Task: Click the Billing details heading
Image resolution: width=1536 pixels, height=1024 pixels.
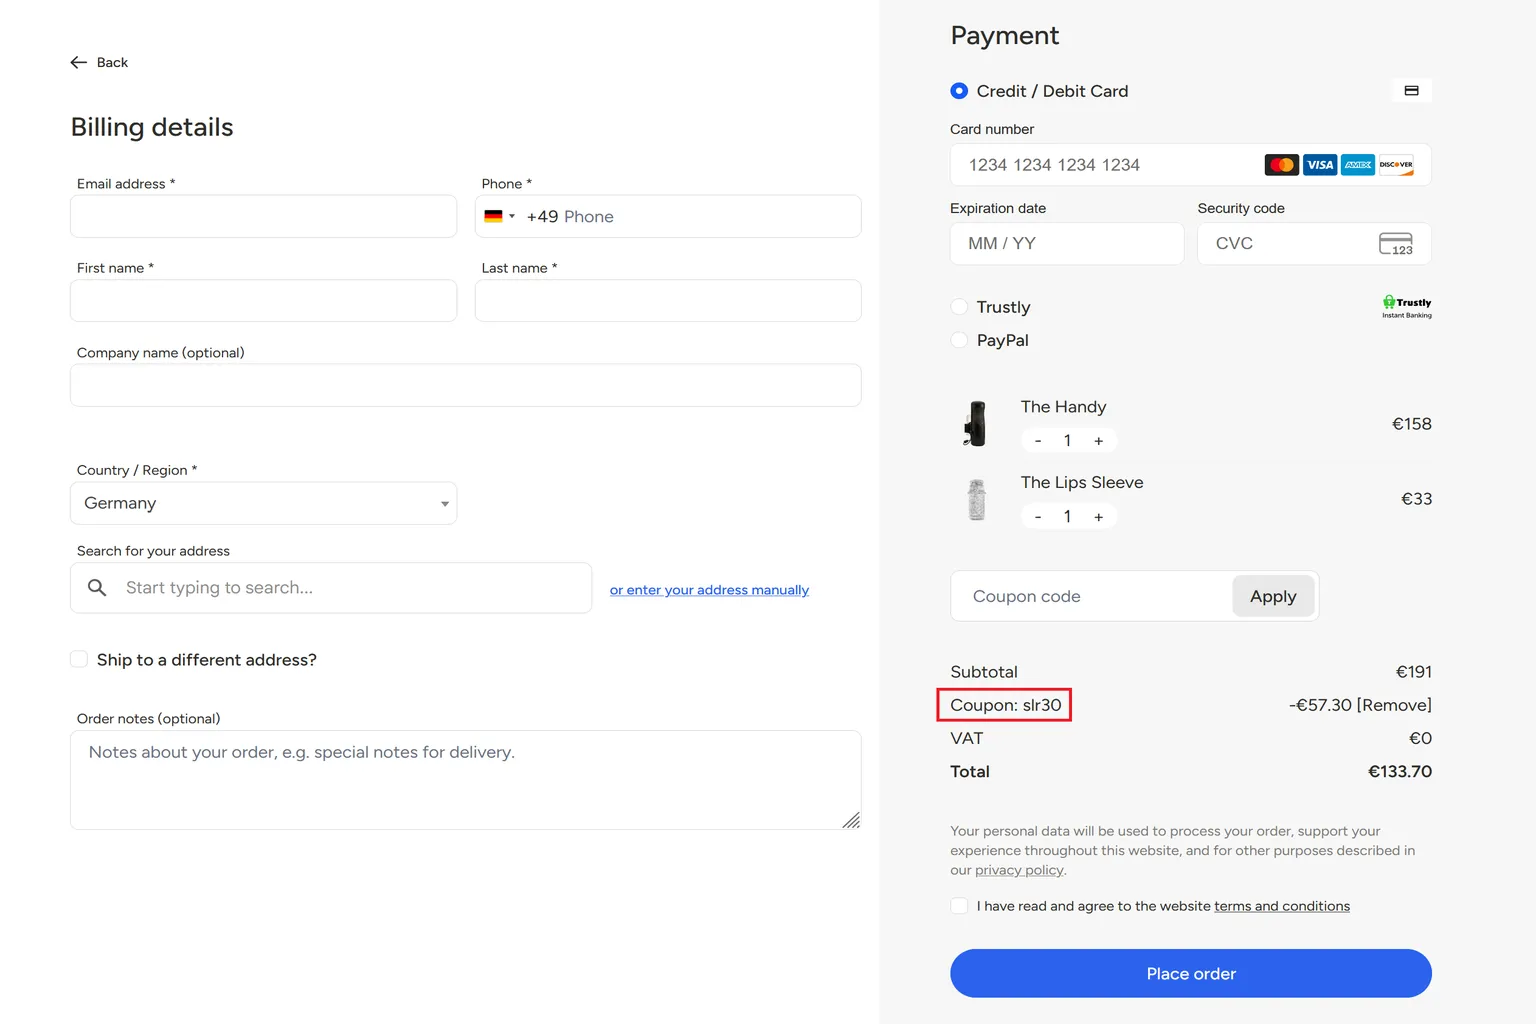Action: [152, 127]
